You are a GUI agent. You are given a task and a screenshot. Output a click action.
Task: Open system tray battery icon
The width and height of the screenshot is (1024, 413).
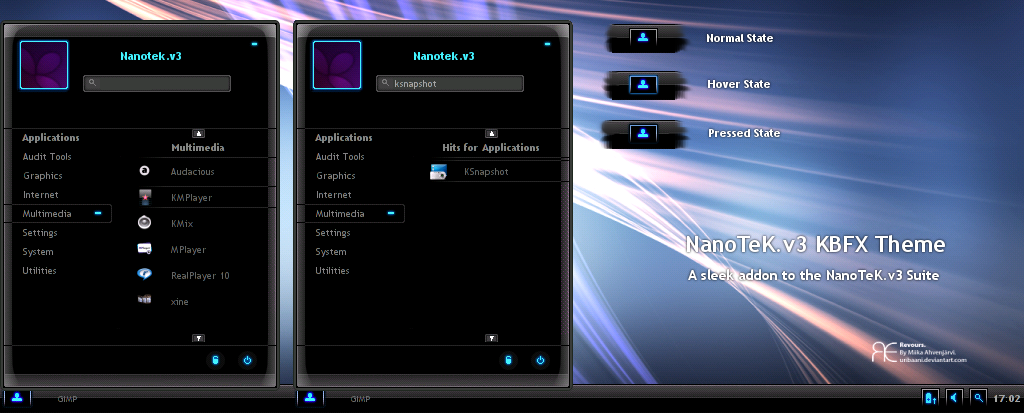pos(930,397)
